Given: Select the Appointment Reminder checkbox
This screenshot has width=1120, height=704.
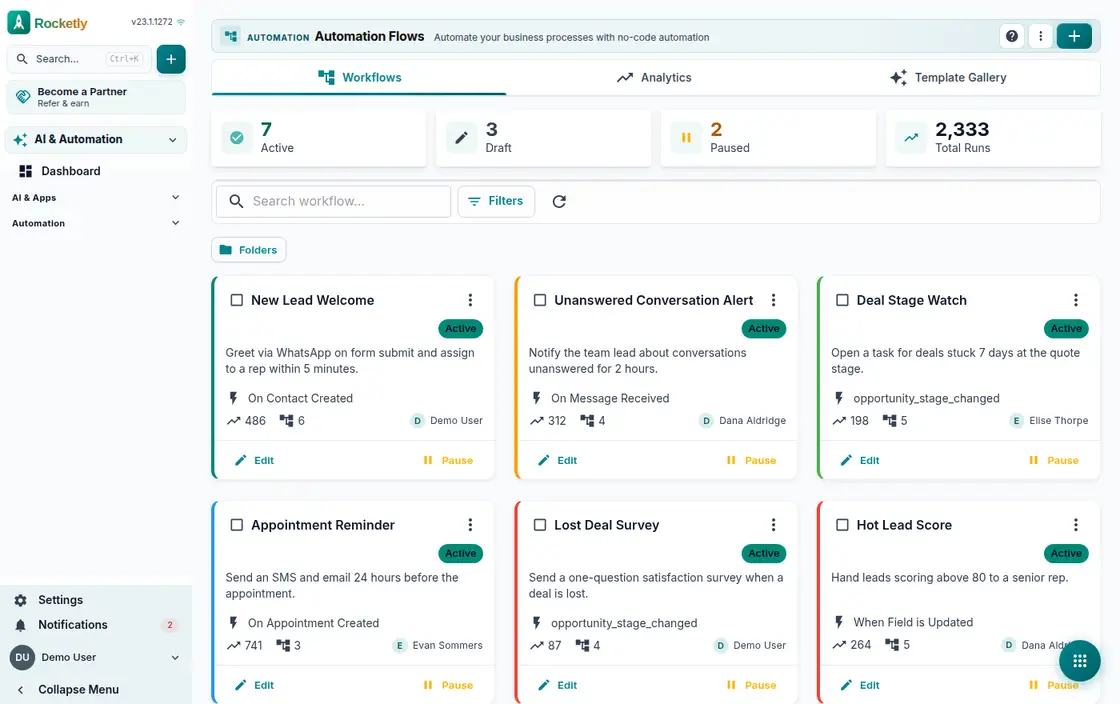Looking at the screenshot, I should pos(236,525).
